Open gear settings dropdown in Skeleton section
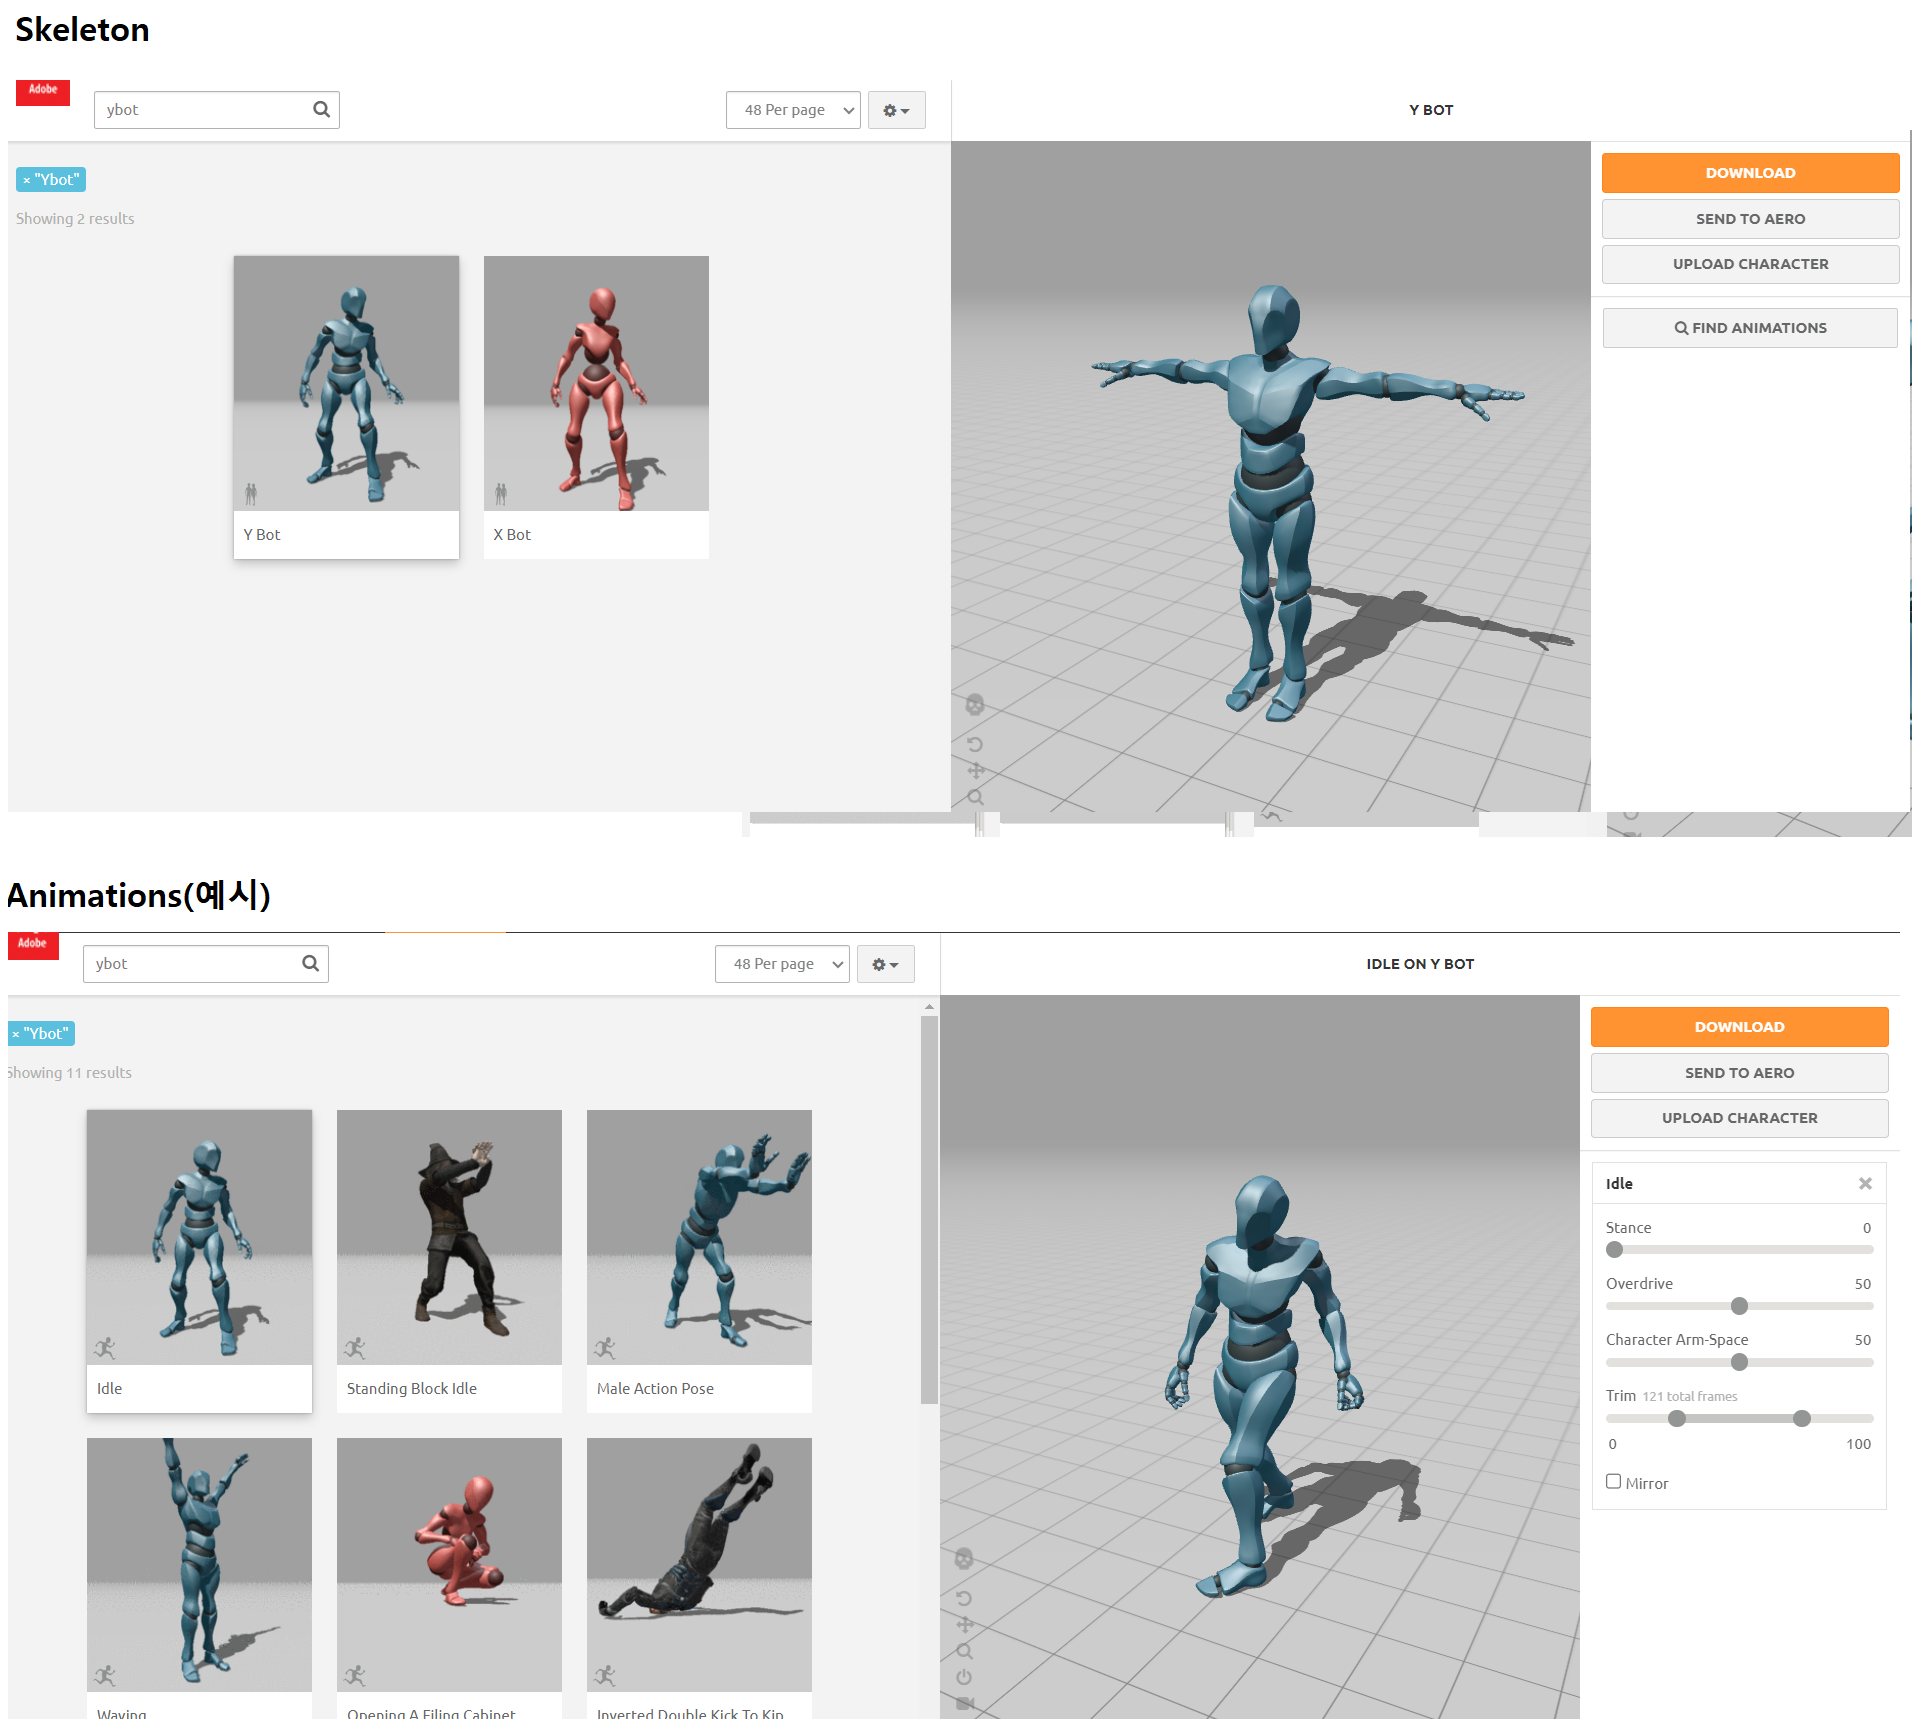Viewport: 1920px width, 1724px height. 896,110
